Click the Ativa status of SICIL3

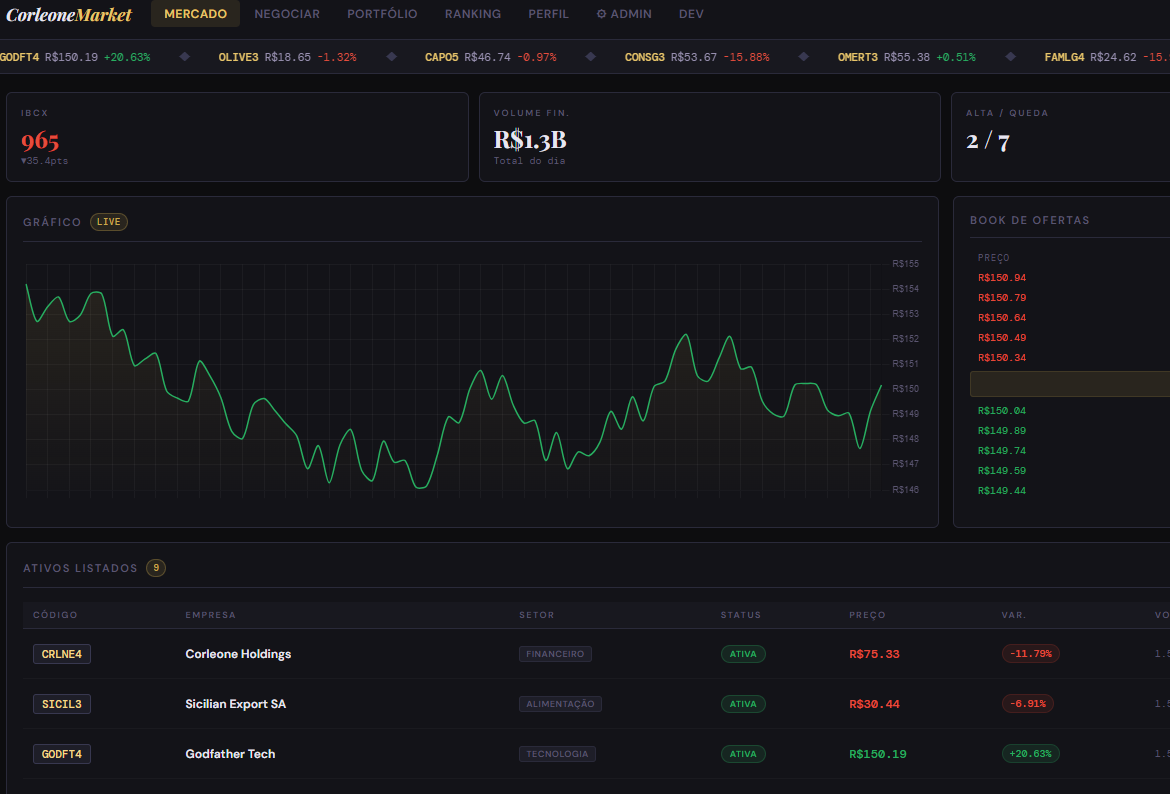pyautogui.click(x=743, y=704)
